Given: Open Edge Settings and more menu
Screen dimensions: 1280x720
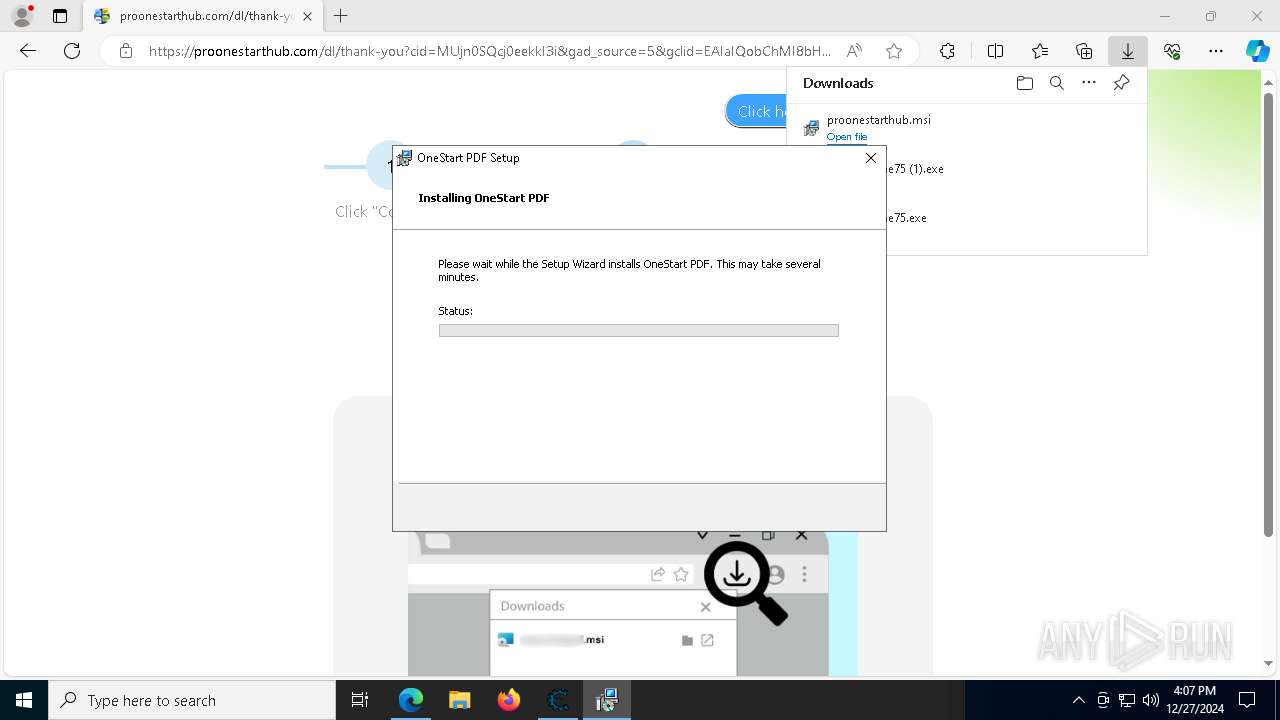Looking at the screenshot, I should click(1215, 51).
